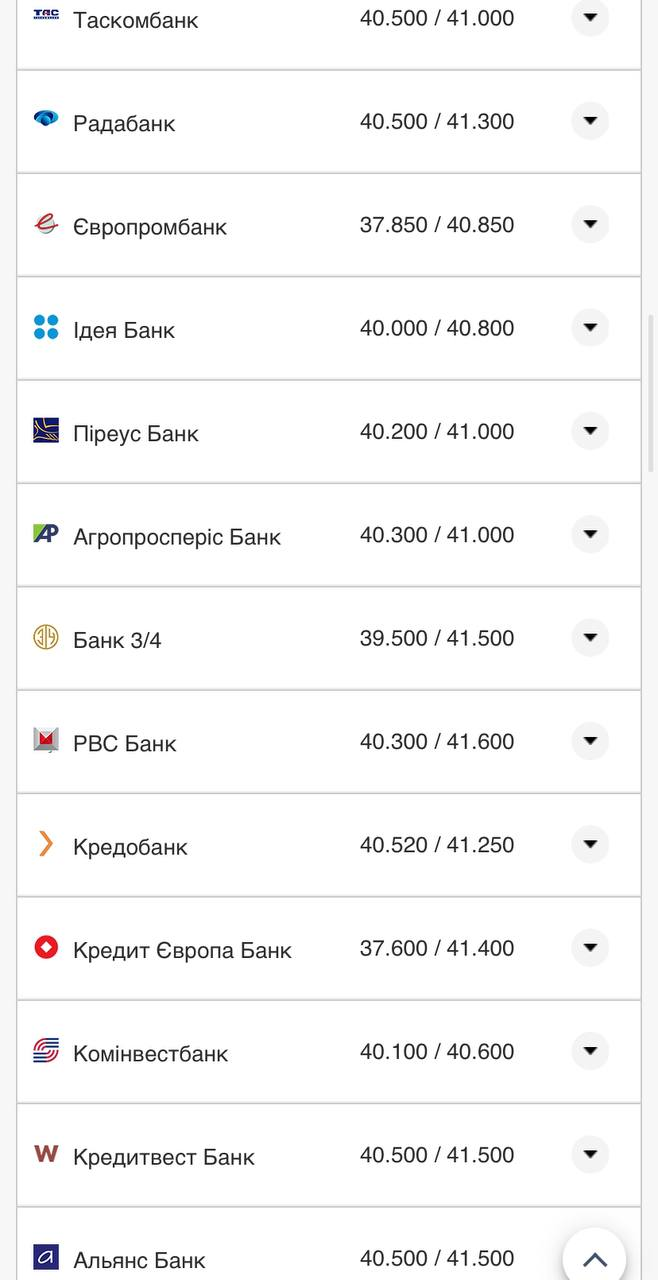Viewport: 658px width, 1280px height.
Task: Click the Кредобанк orange chevron logo
Action: [46, 844]
